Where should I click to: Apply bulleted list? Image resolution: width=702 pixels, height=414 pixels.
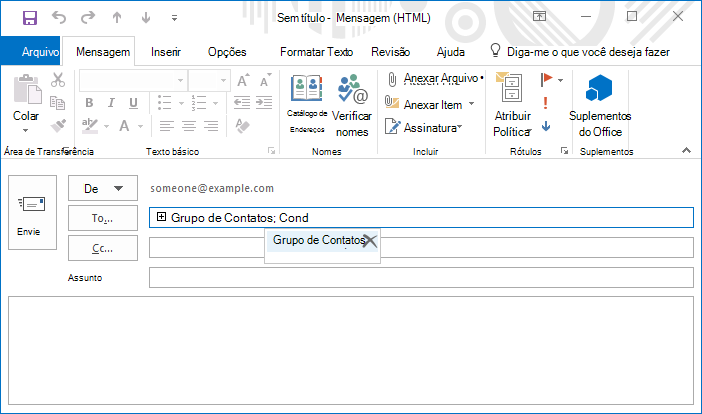pos(165,102)
